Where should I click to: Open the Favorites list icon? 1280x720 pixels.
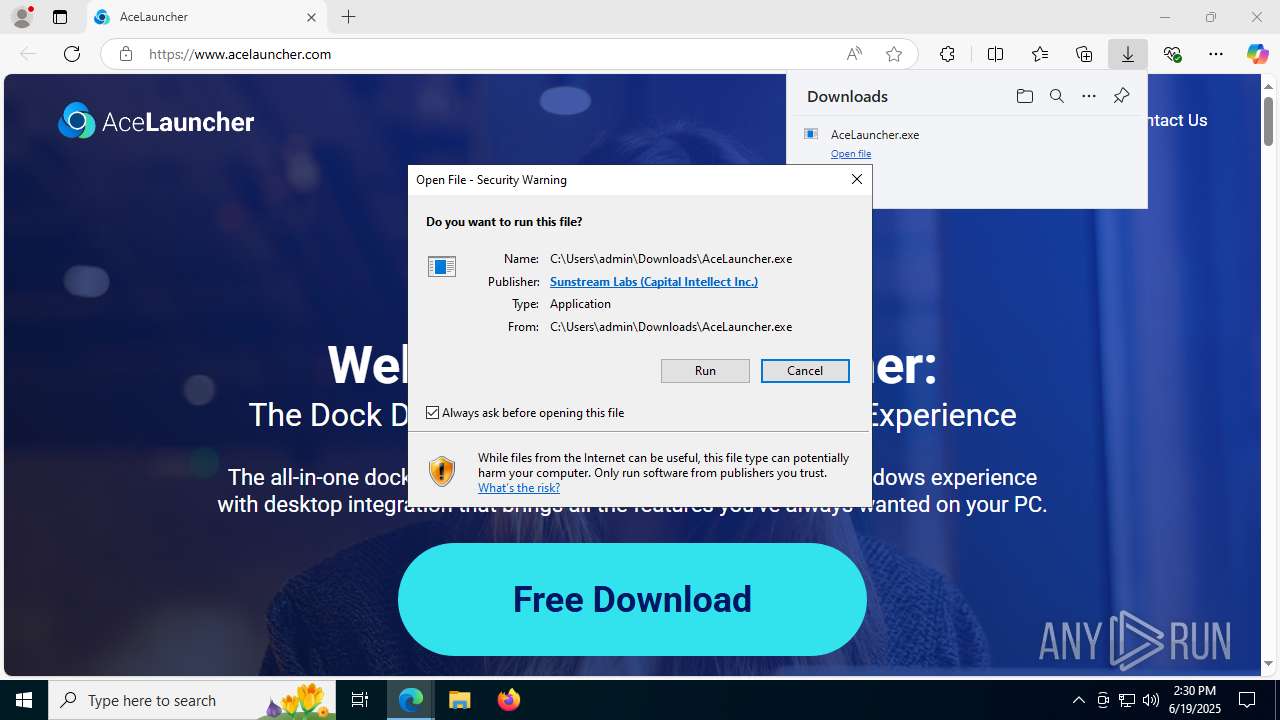point(1040,54)
